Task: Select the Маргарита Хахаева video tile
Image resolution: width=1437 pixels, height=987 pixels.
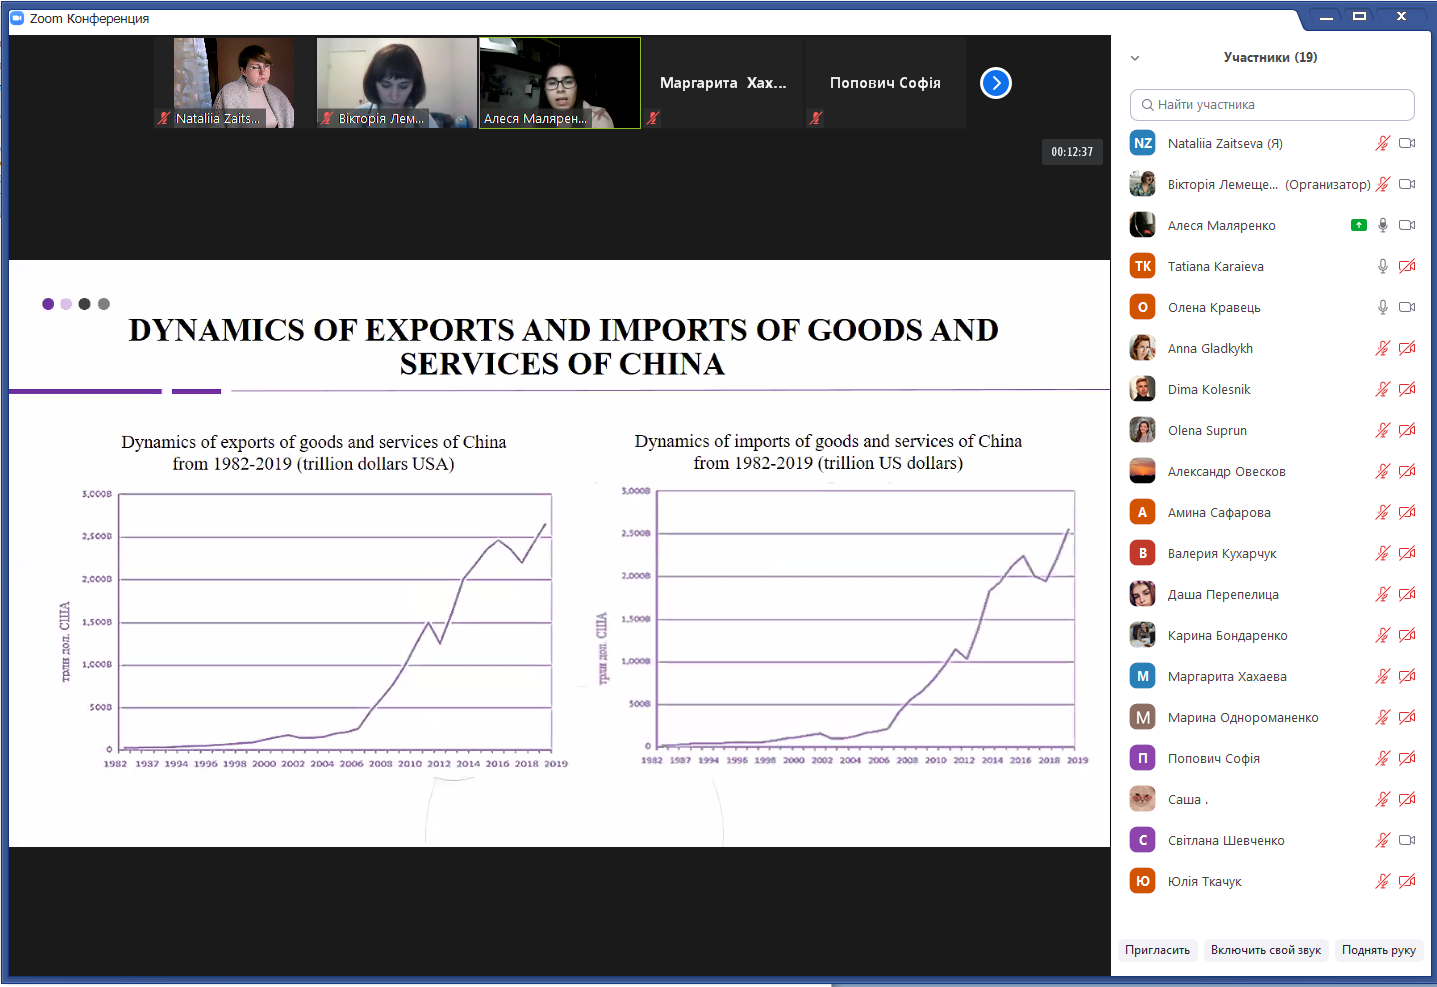Action: coord(723,83)
